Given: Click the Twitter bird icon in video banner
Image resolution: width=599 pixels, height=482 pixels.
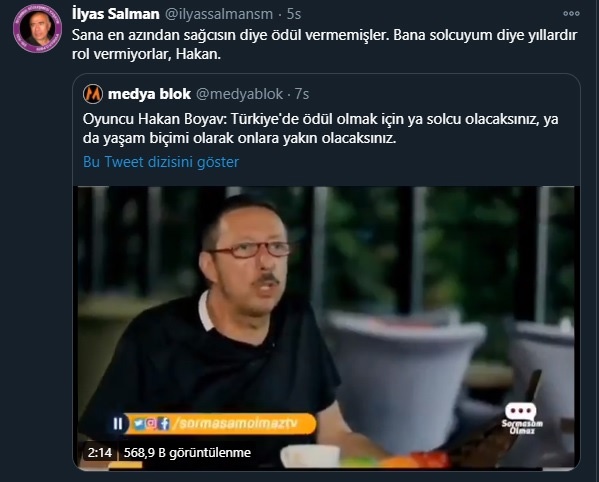Looking at the screenshot, I should pos(139,424).
